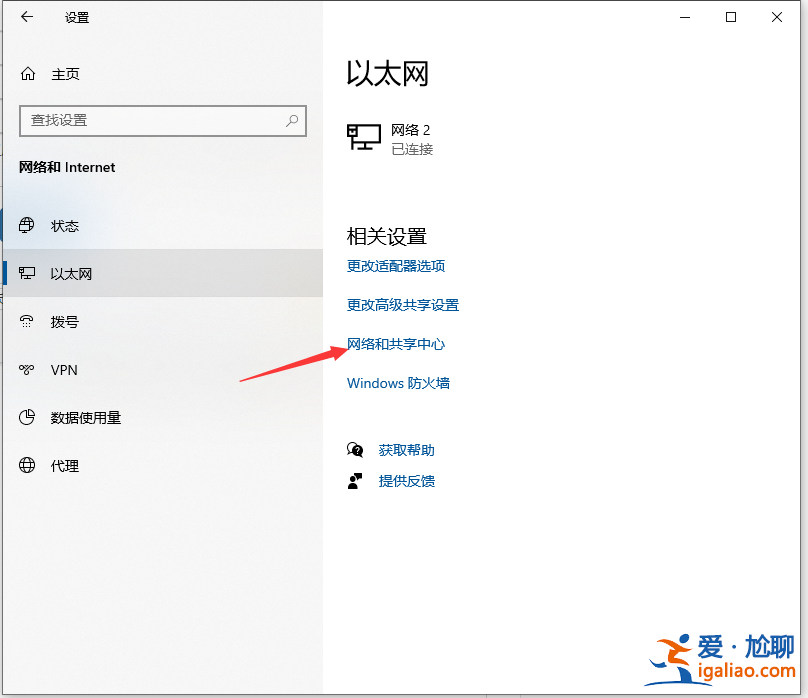Click the 代理 globe icon

coord(29,465)
